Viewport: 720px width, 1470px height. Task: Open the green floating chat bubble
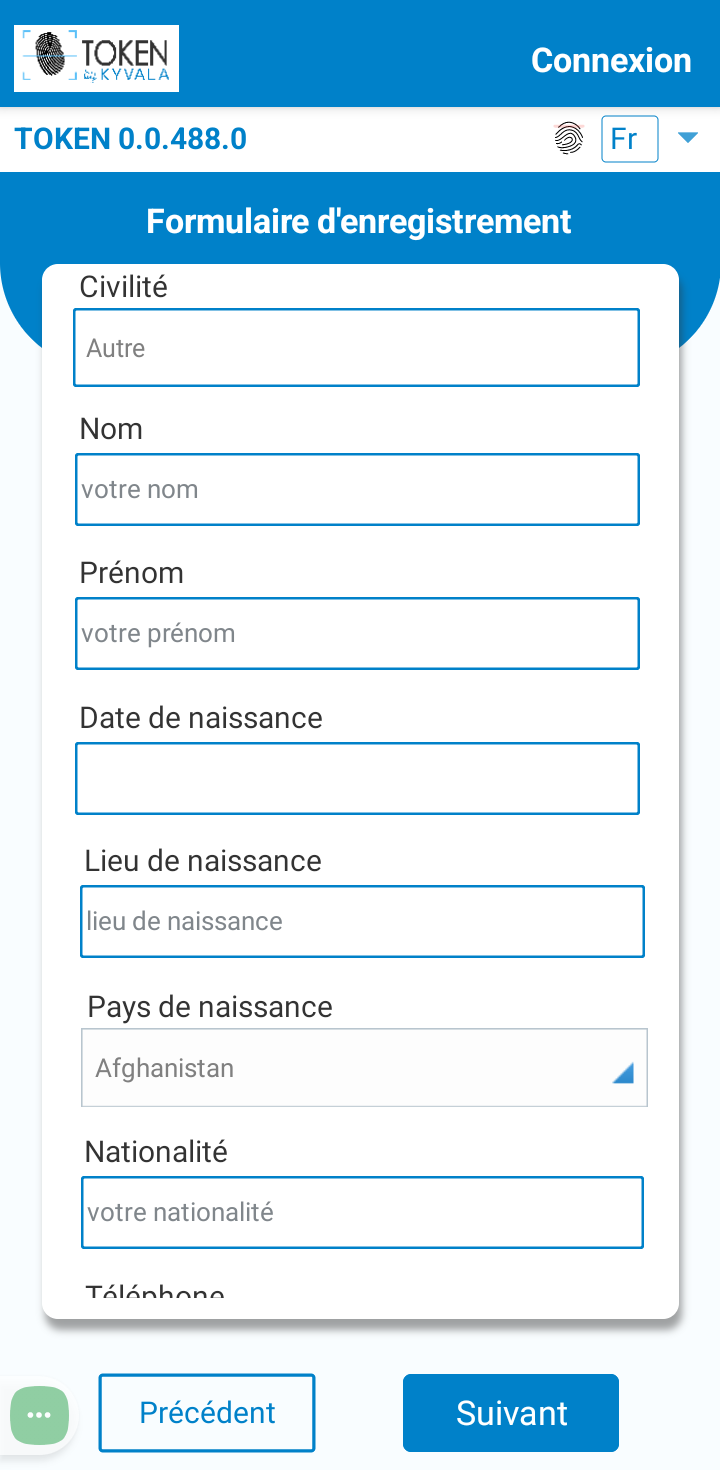pos(40,1415)
